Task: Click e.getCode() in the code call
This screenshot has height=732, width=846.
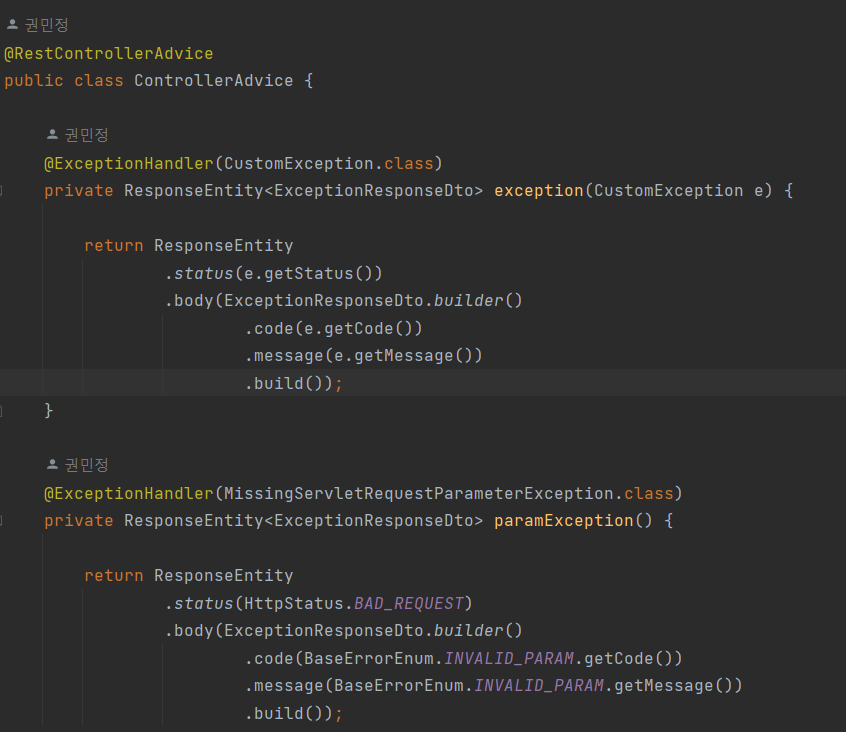Action: click(358, 329)
